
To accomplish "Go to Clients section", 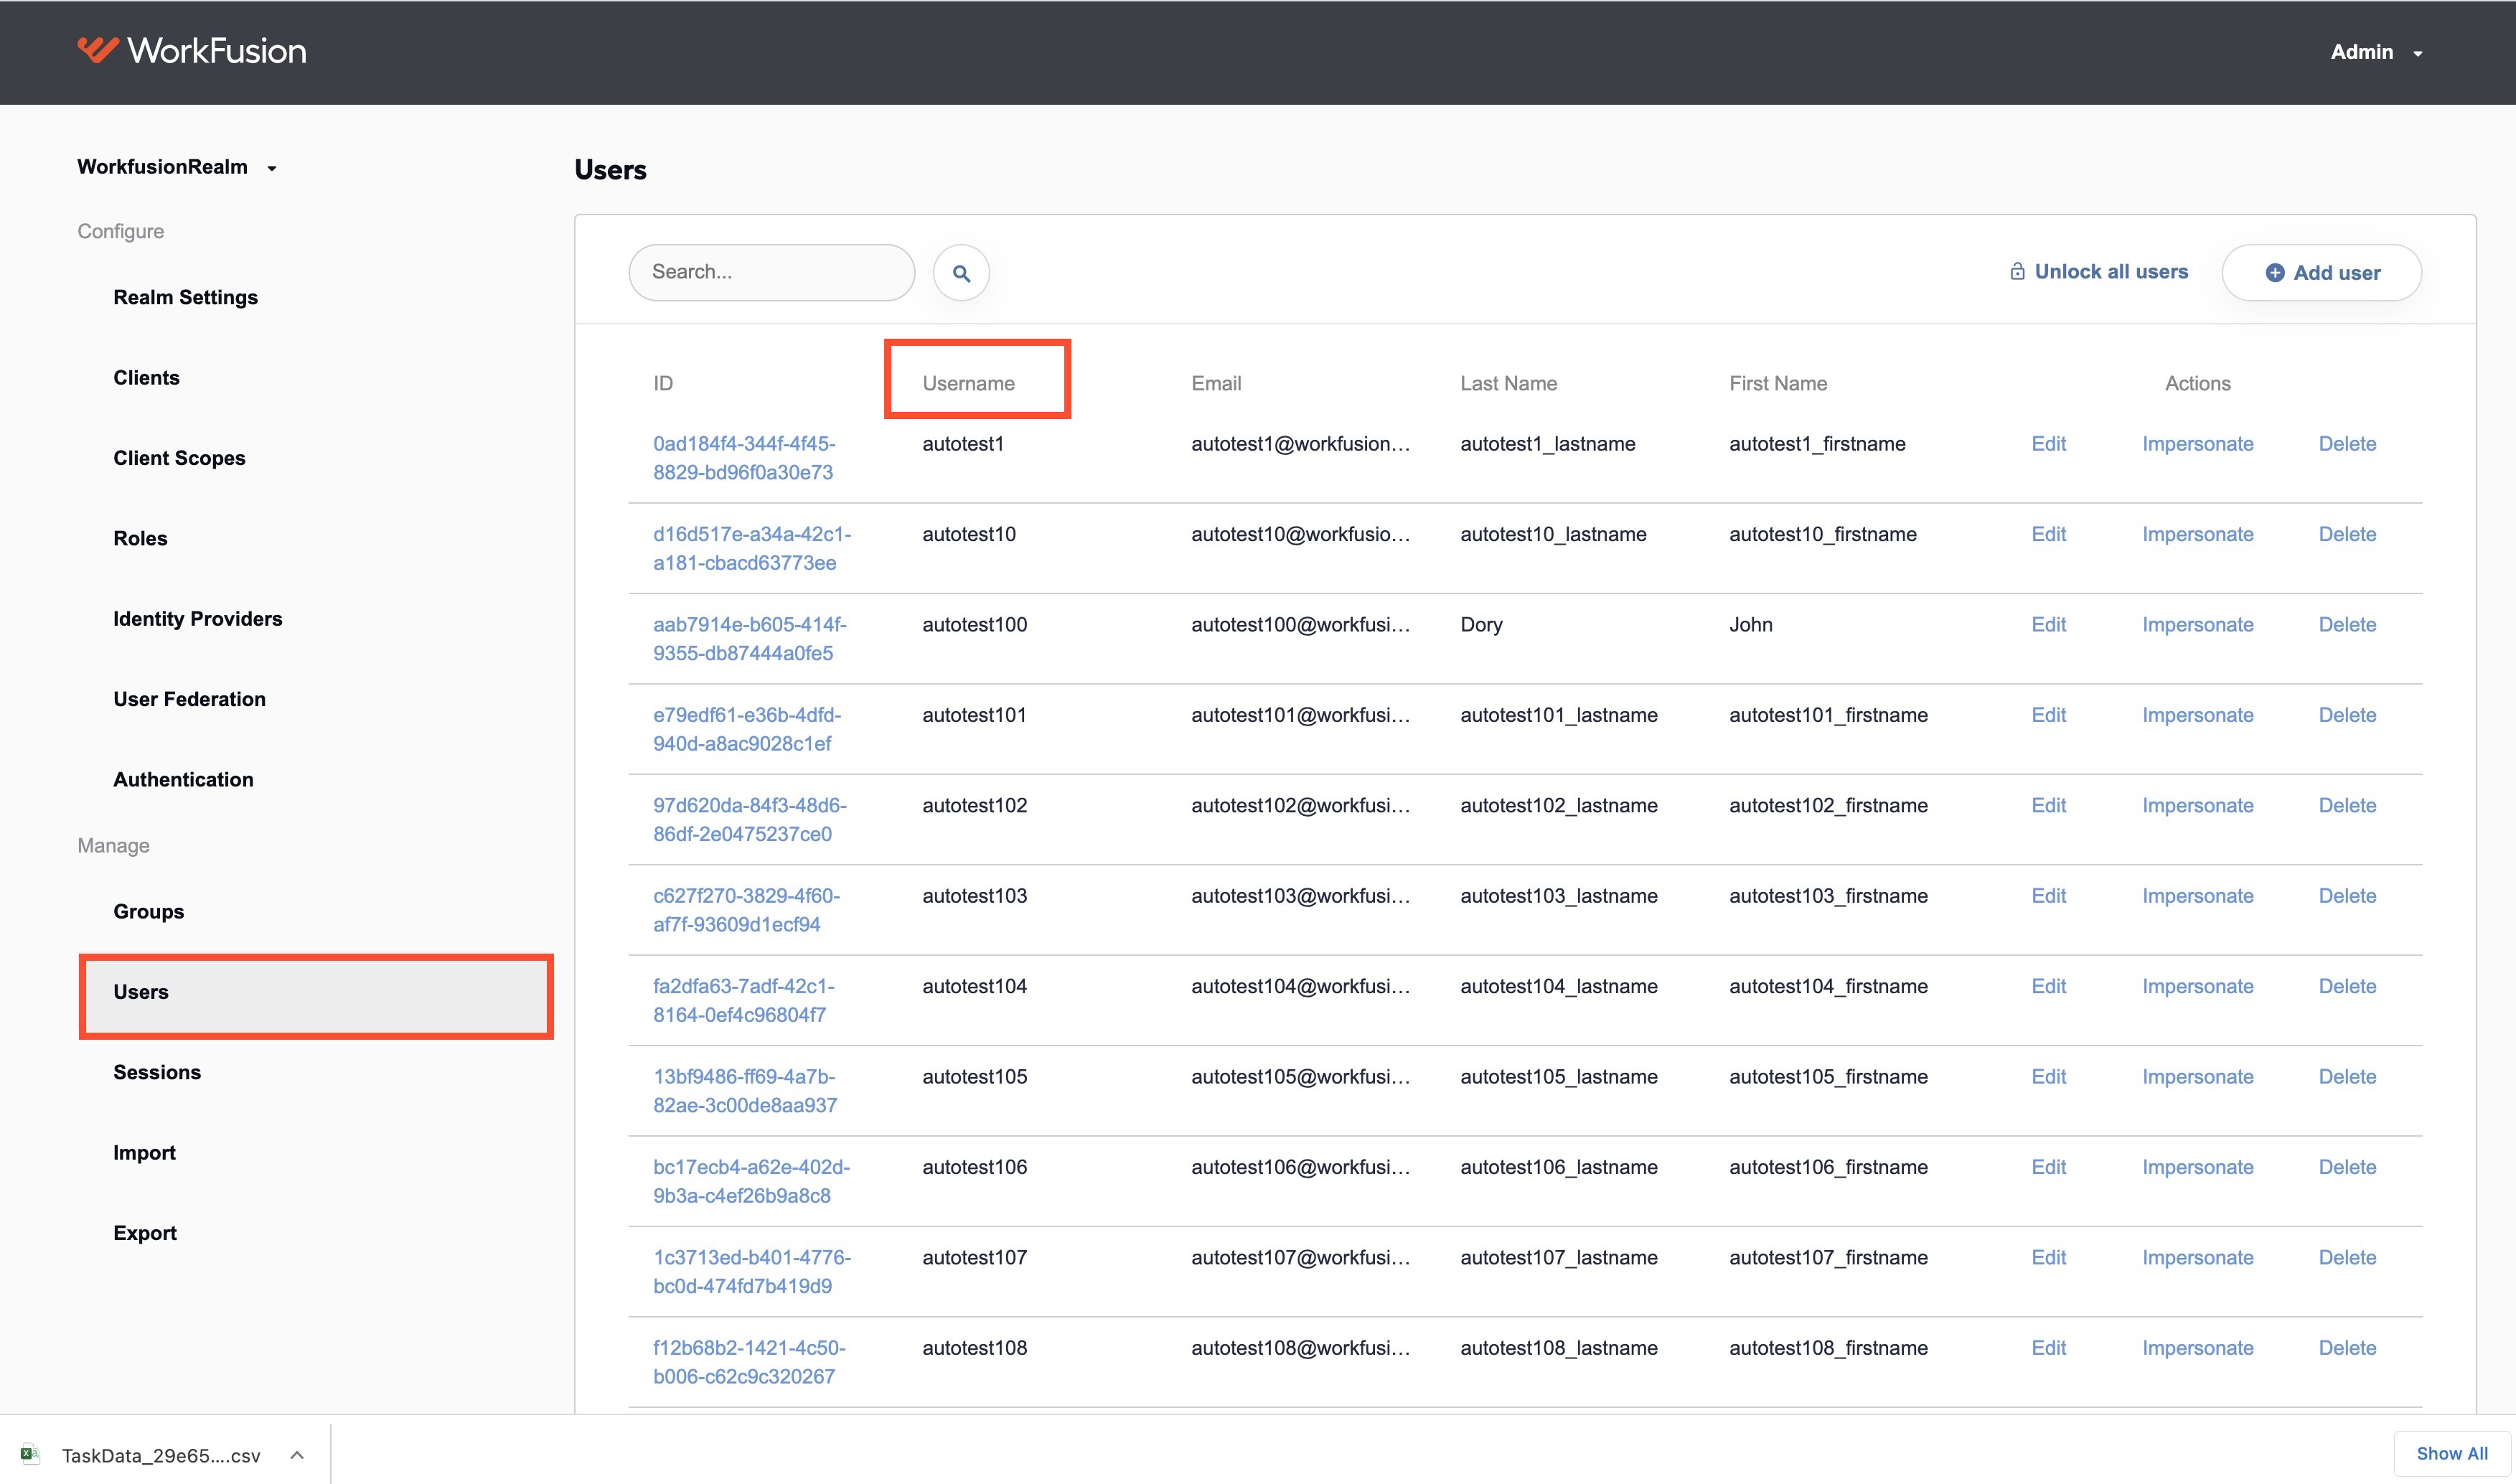I will 146,377.
